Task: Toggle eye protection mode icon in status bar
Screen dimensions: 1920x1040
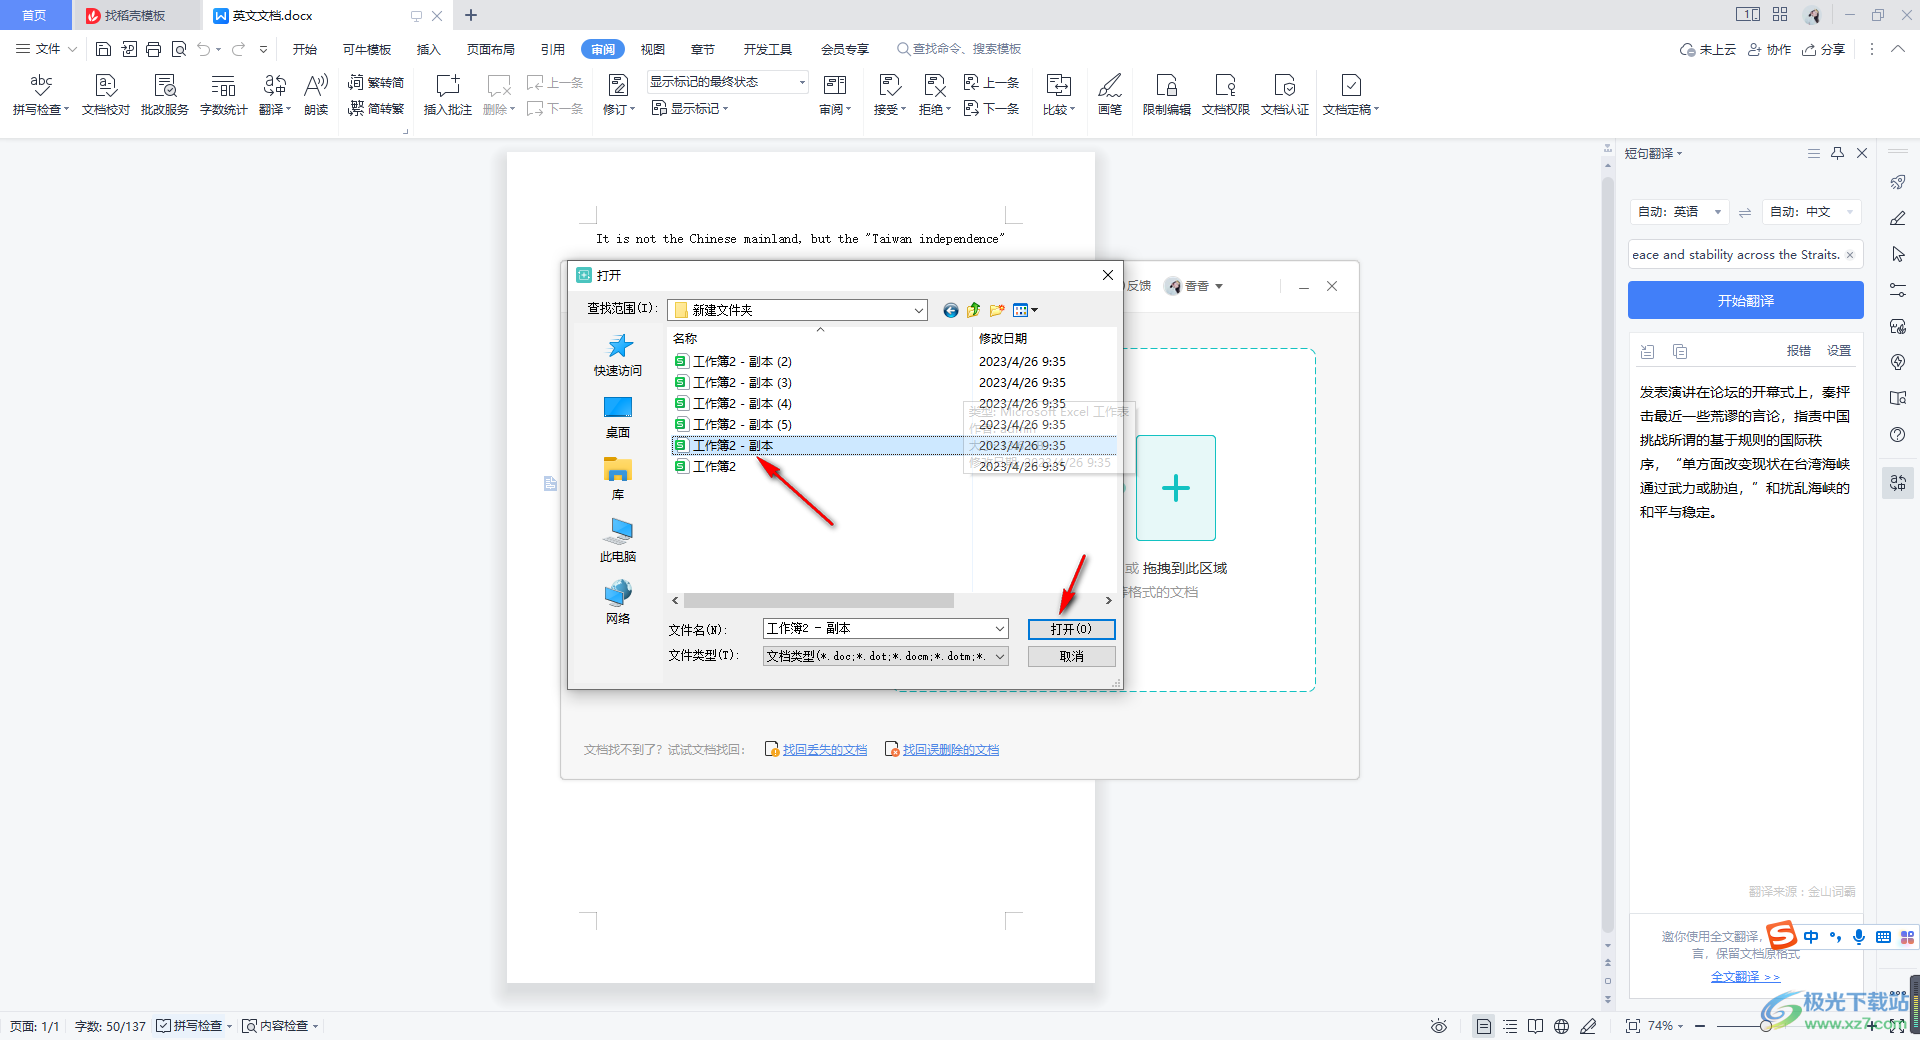Action: tap(1439, 1026)
